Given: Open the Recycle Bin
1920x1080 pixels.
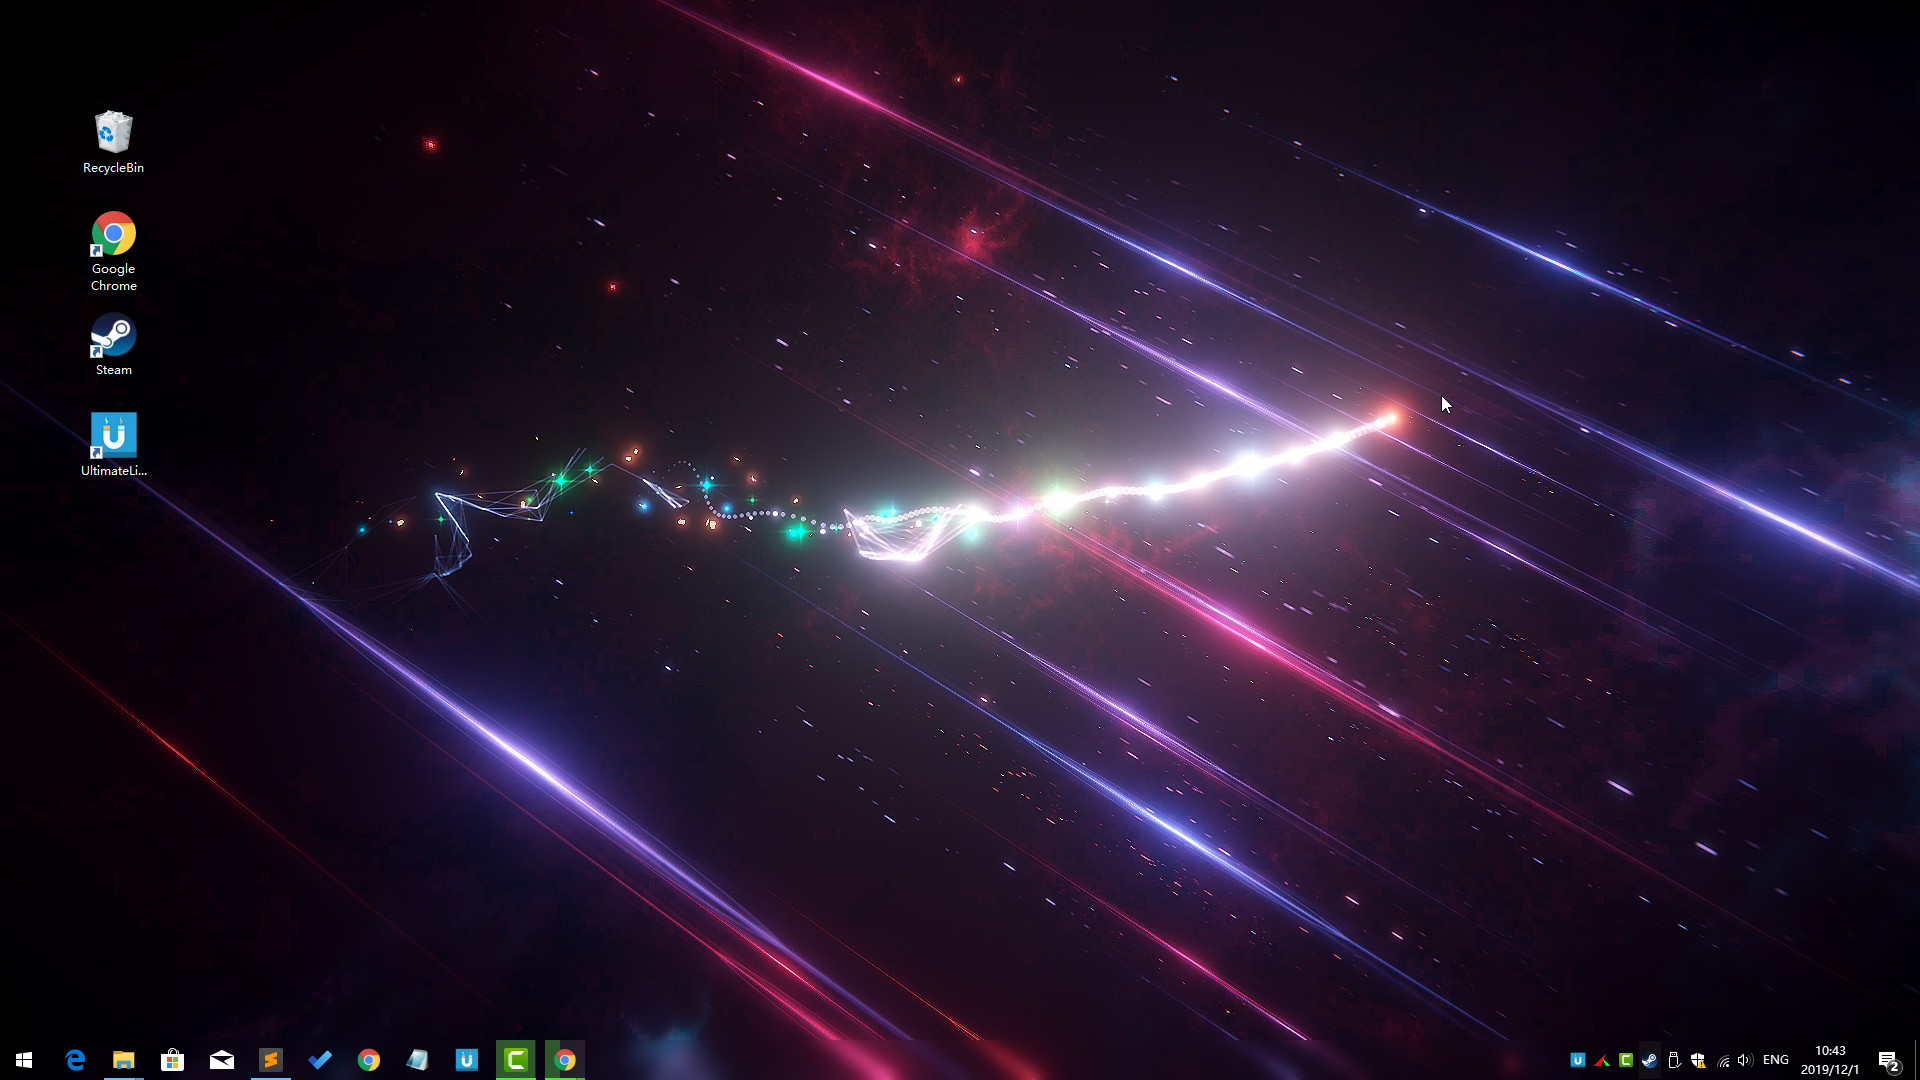Looking at the screenshot, I should [113, 130].
